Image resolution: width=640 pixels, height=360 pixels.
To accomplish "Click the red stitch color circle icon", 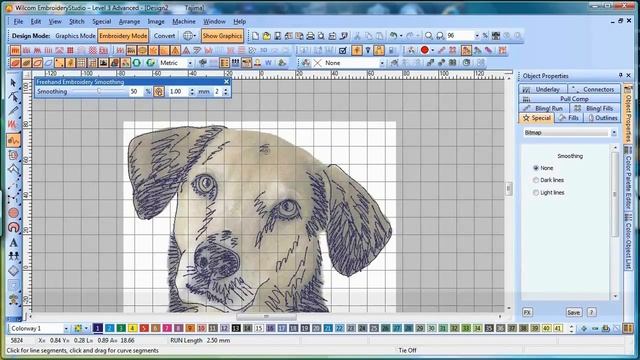I will 424,50.
